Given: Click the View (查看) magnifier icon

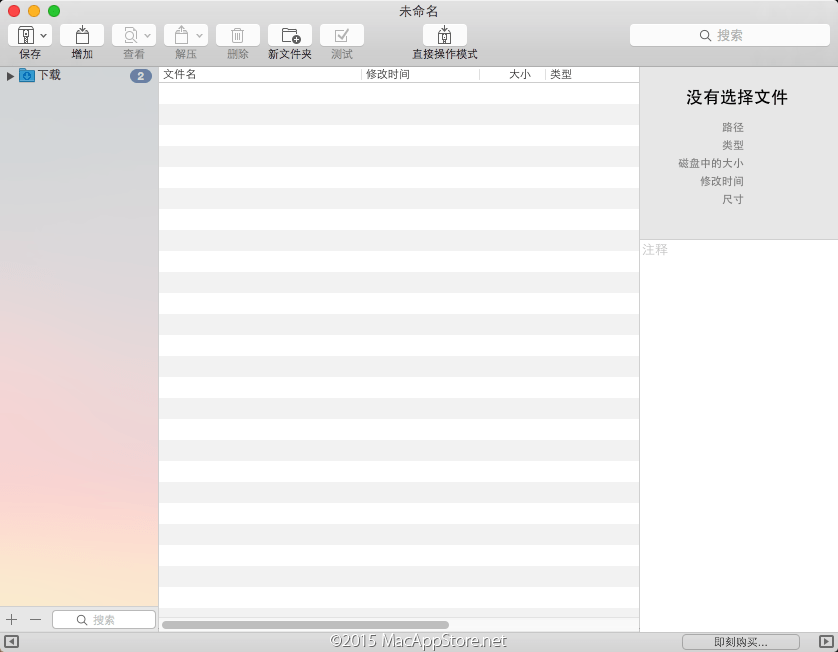Looking at the screenshot, I should point(129,35).
